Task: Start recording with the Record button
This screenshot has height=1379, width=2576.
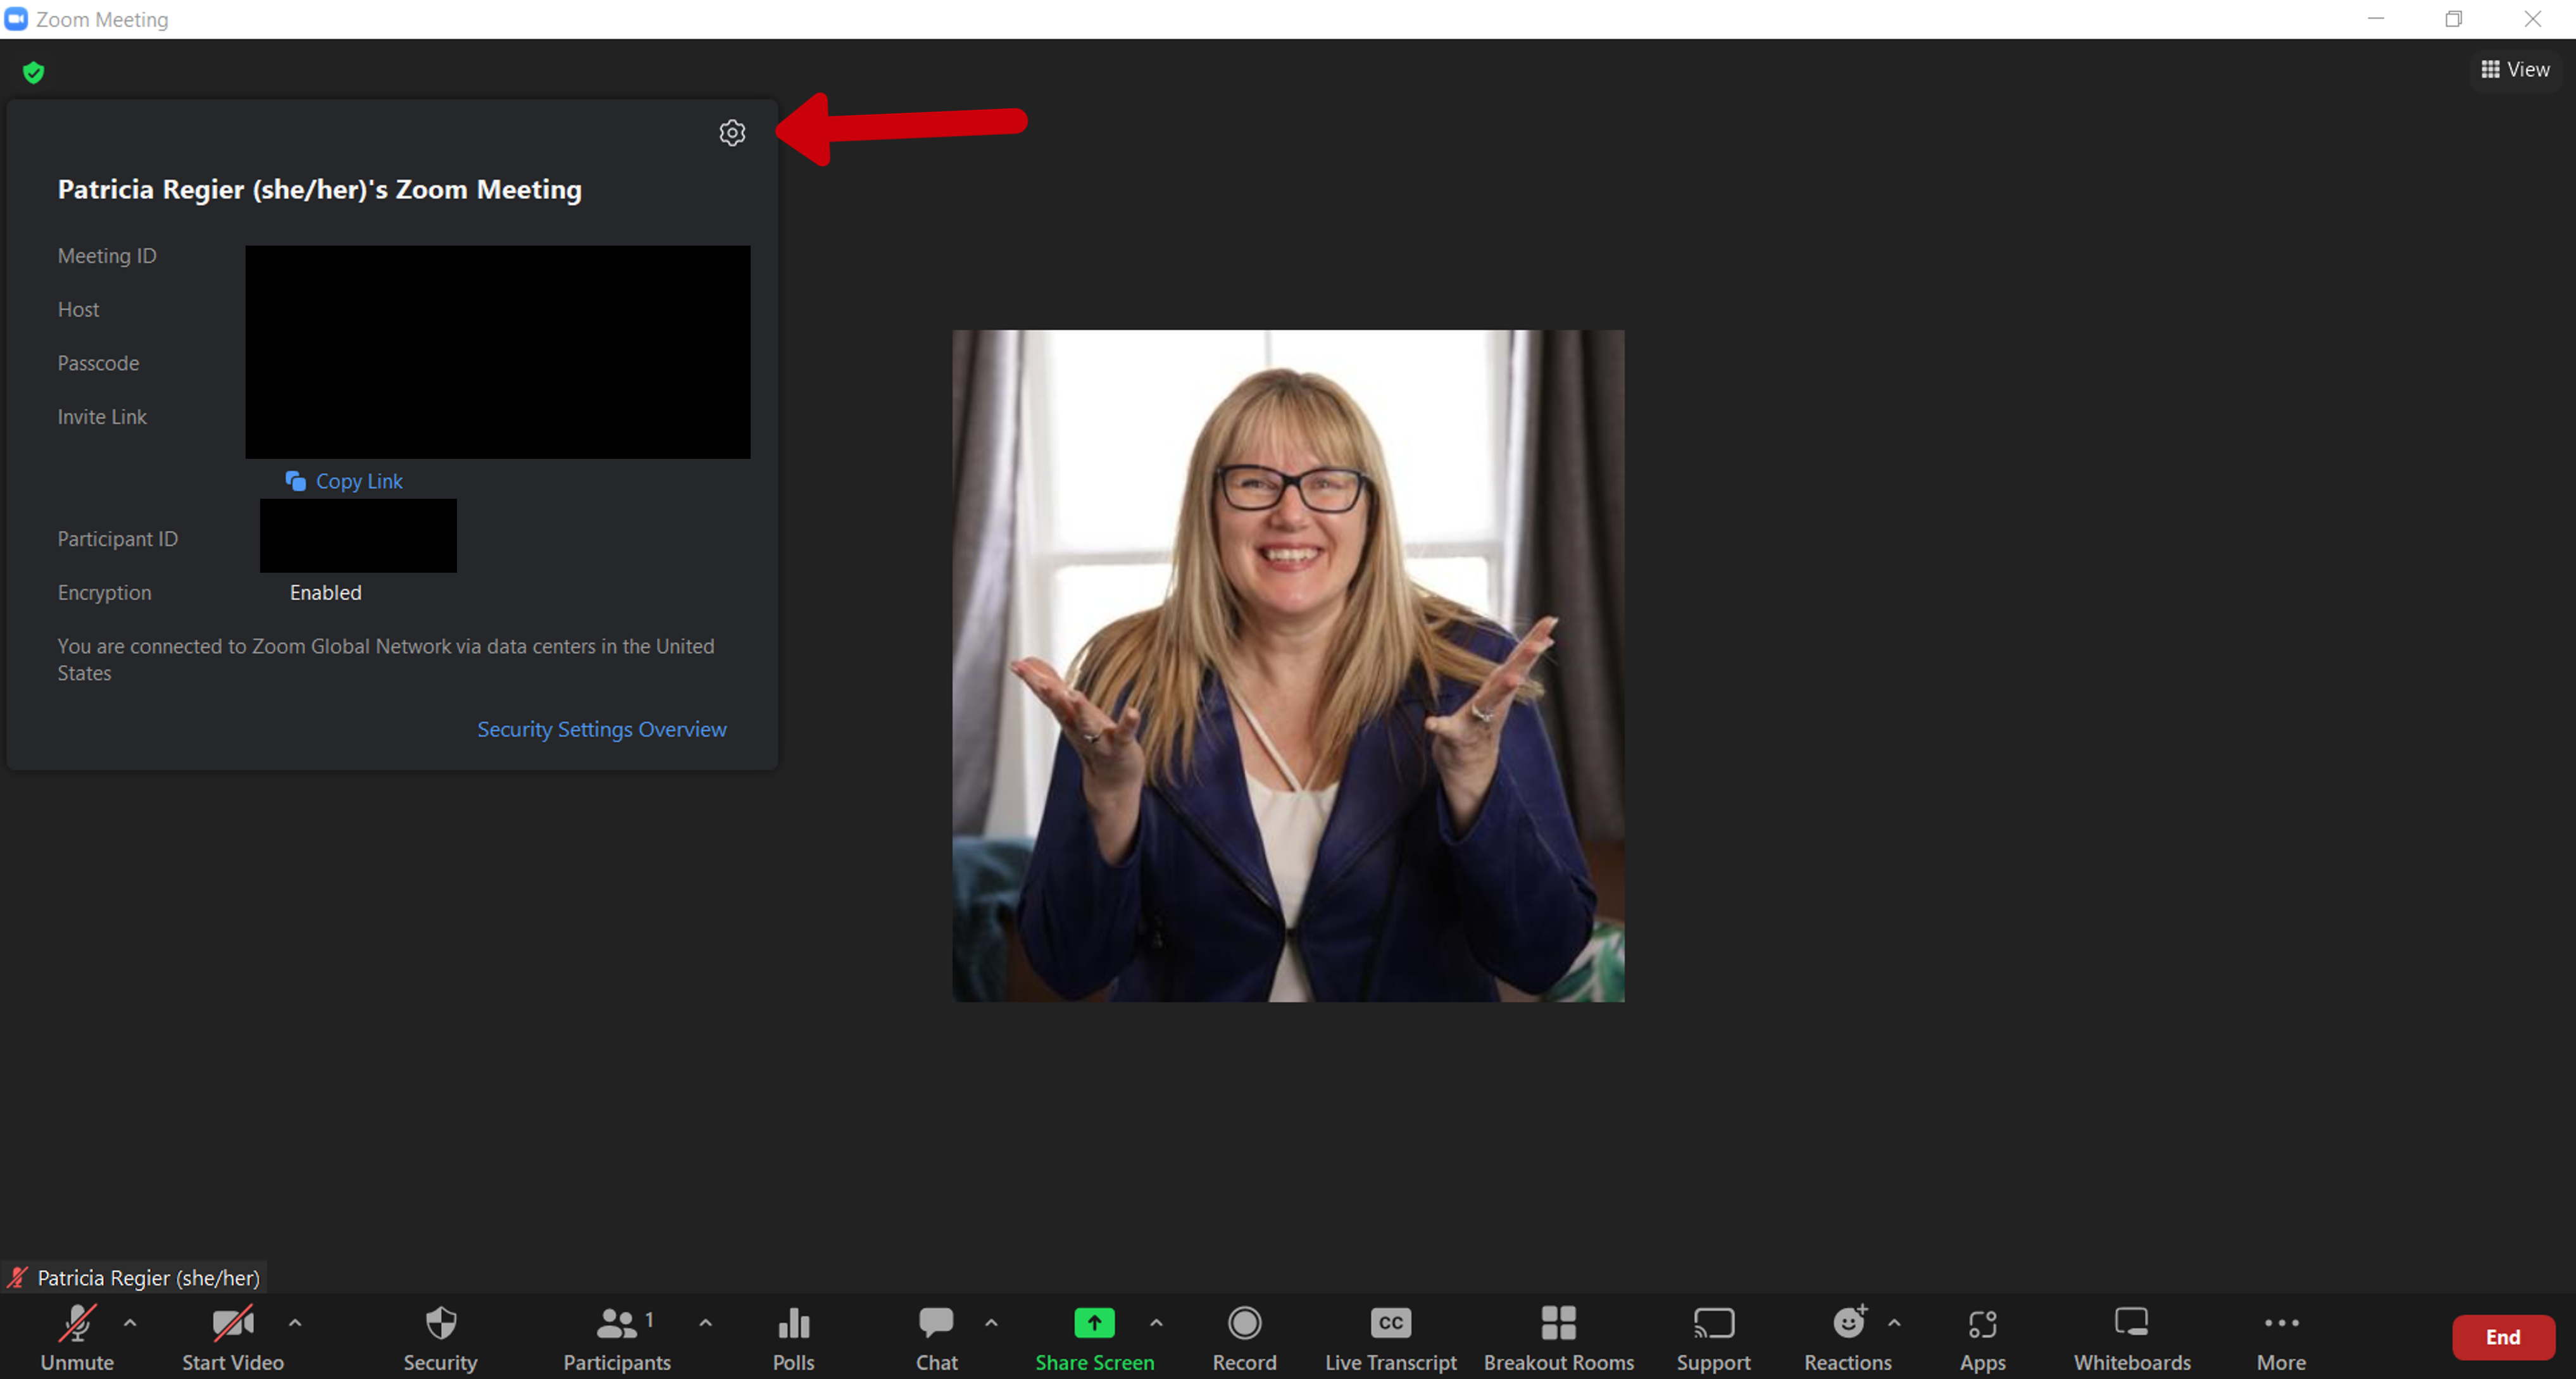Action: click(1244, 1337)
